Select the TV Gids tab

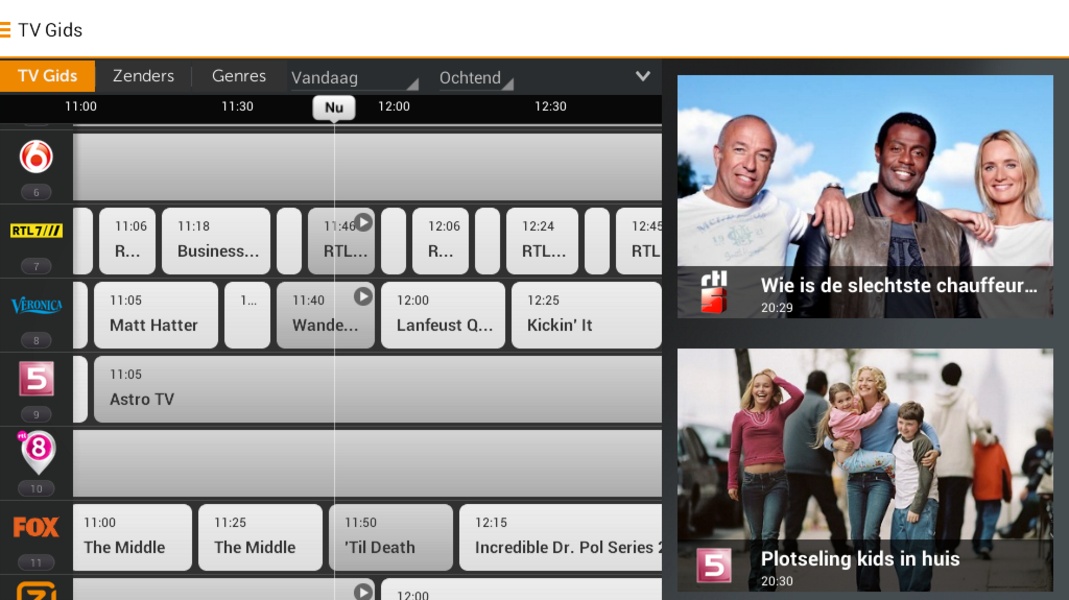pyautogui.click(x=47, y=76)
